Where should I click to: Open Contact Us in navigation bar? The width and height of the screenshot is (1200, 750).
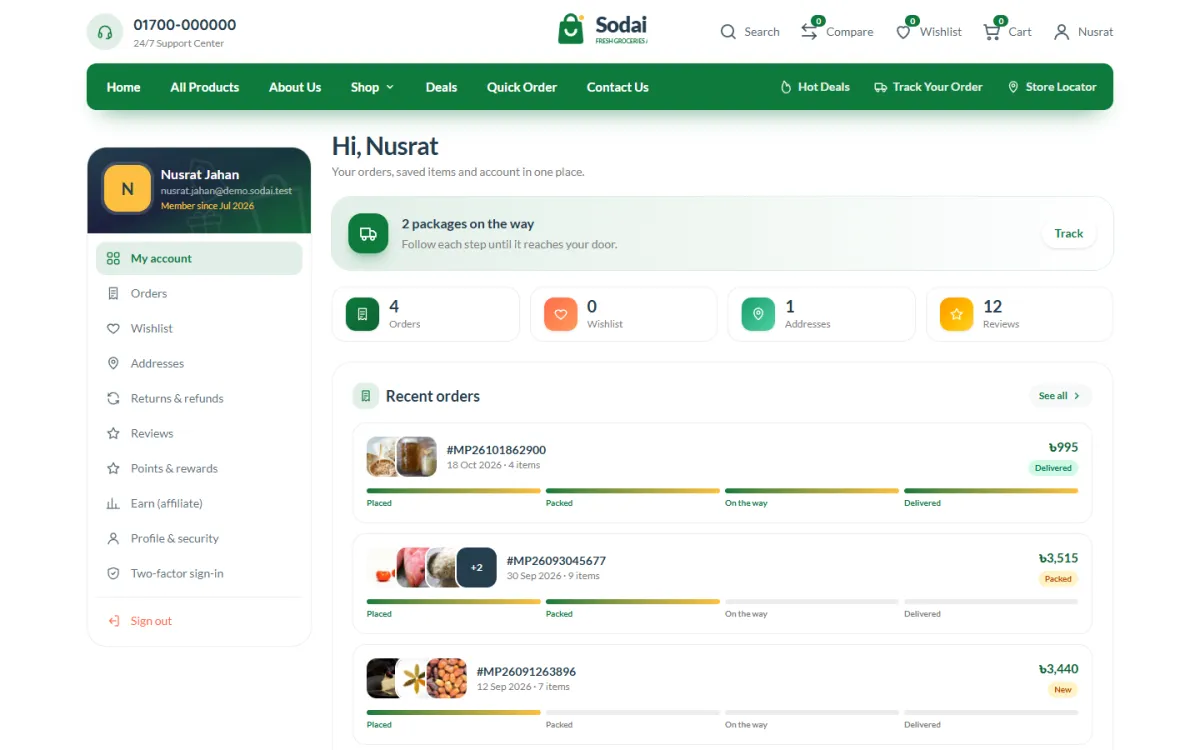coord(618,87)
